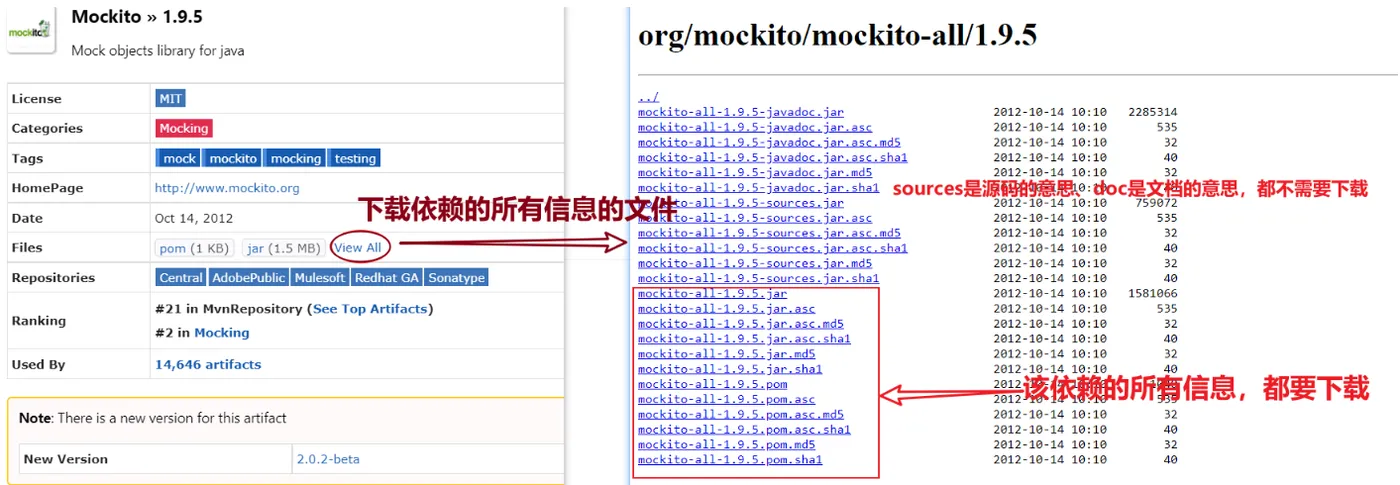Open the Central repository tag
Screen dimensions: 1400x485
pos(181,277)
